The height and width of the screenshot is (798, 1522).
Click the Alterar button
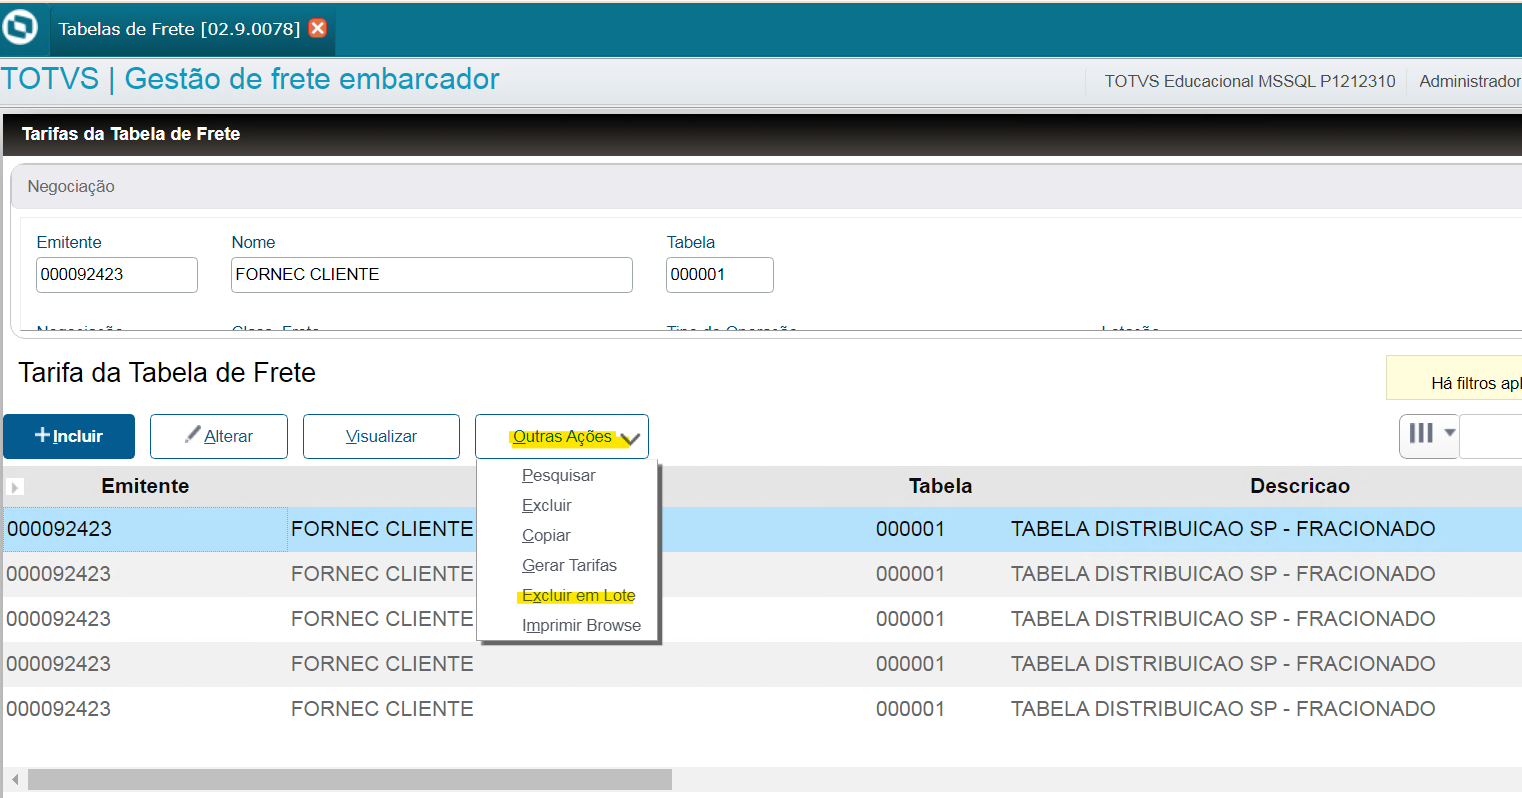219,436
